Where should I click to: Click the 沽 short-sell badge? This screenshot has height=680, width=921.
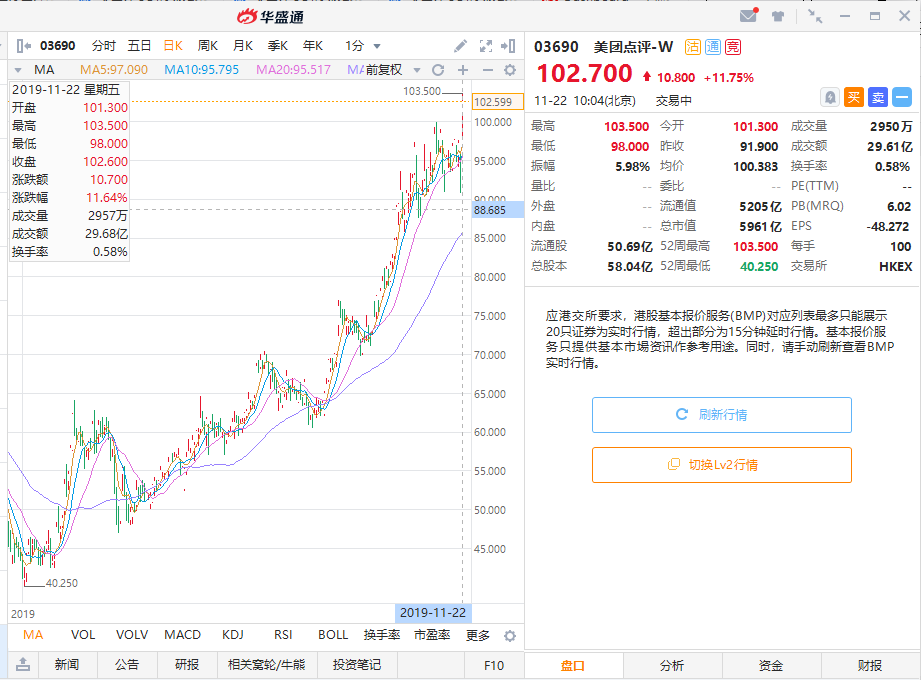[693, 47]
